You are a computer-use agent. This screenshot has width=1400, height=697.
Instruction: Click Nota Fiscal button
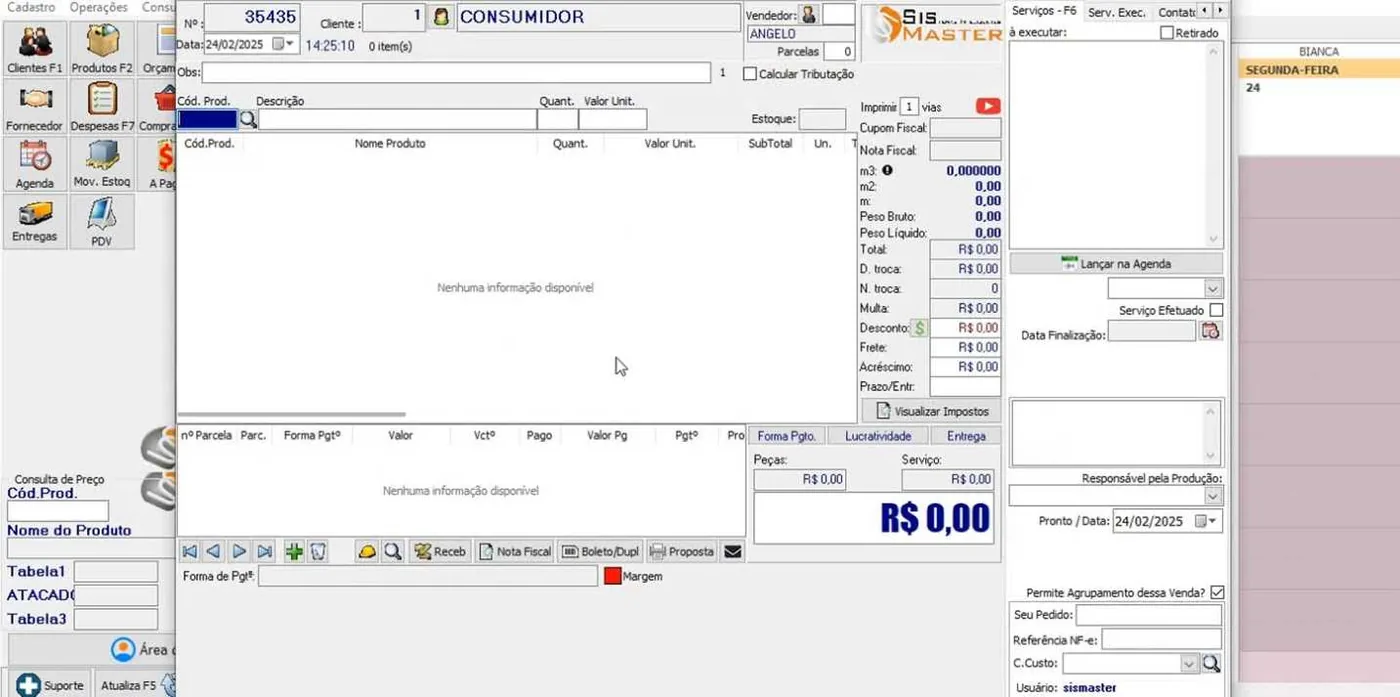point(515,551)
